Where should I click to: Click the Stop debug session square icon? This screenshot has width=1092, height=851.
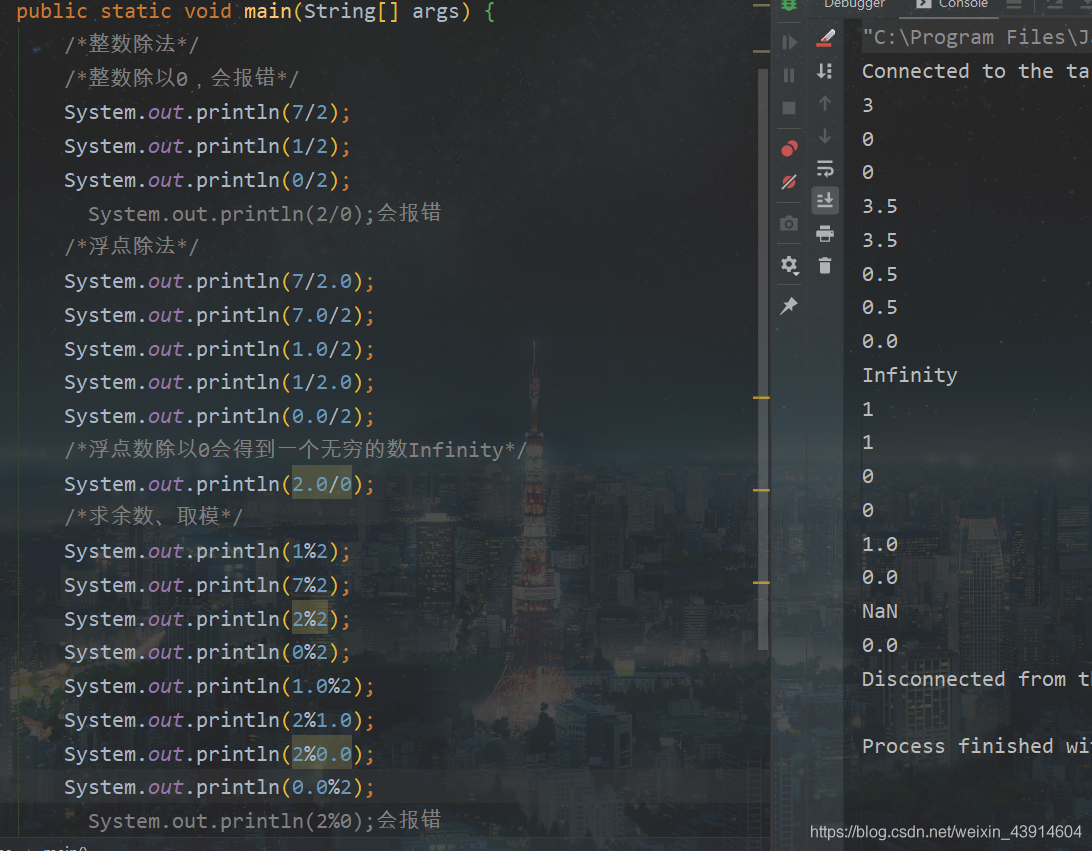[789, 108]
